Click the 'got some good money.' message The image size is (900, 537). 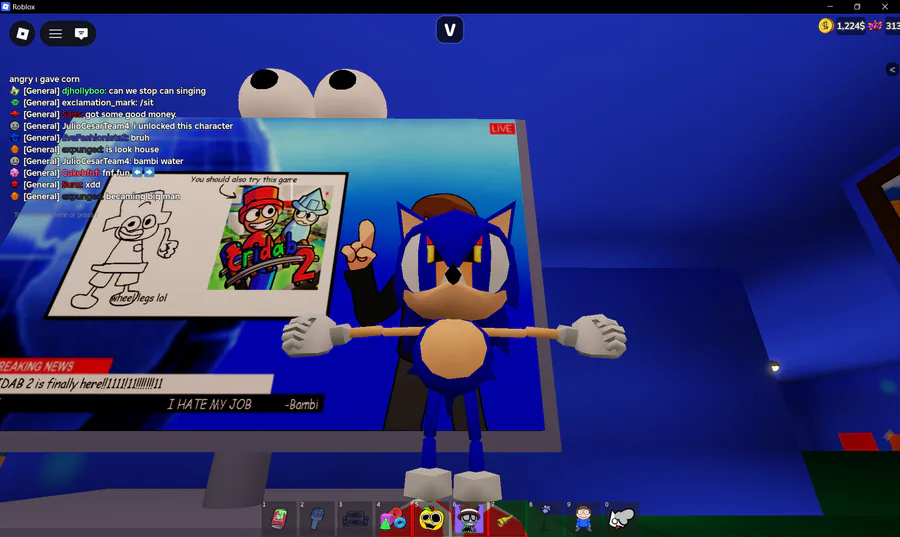[131, 114]
